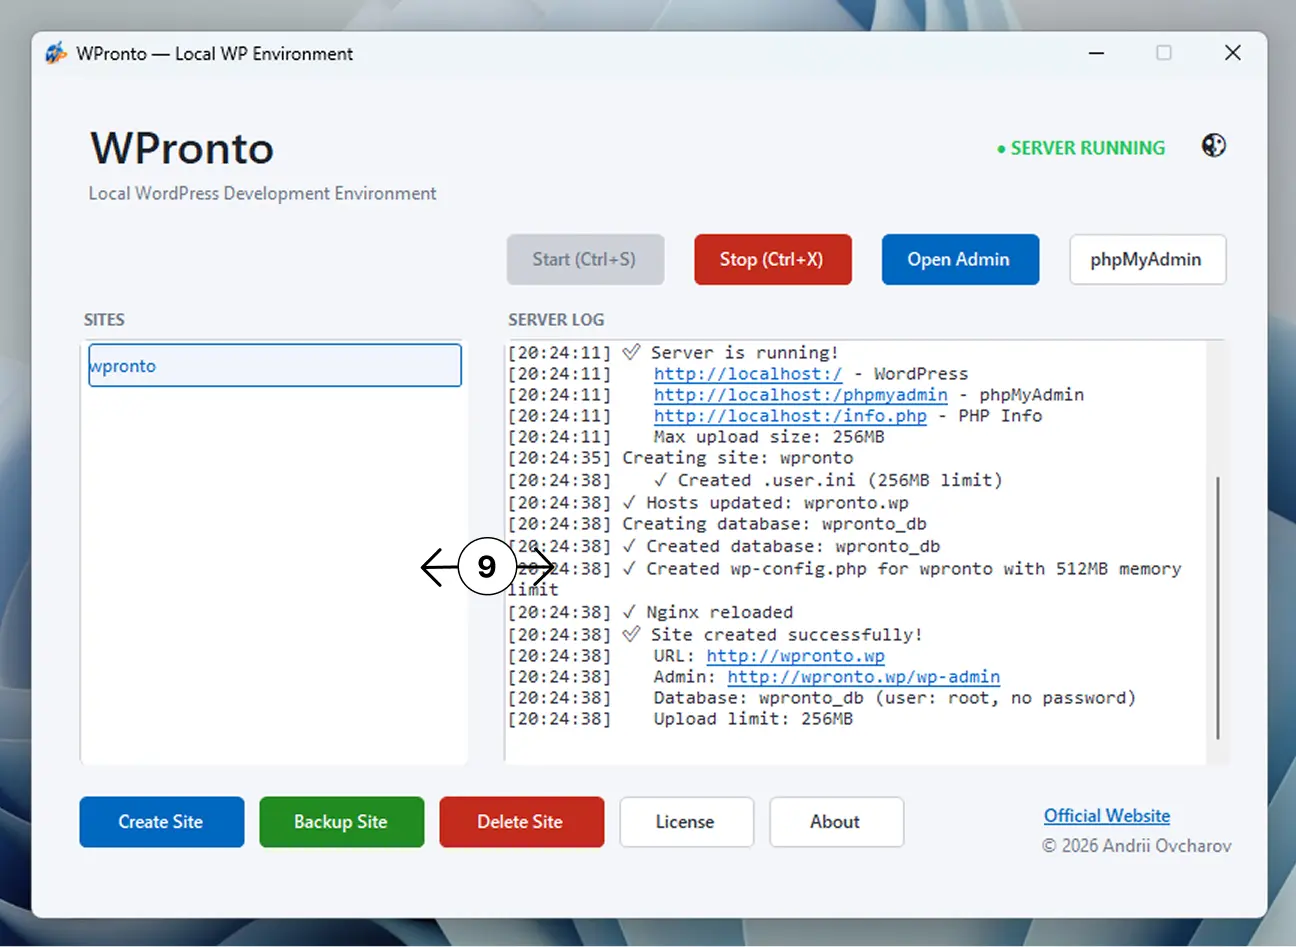Image resolution: width=1296 pixels, height=947 pixels.
Task: Click the "Site created successfully!" log line
Action: point(715,635)
